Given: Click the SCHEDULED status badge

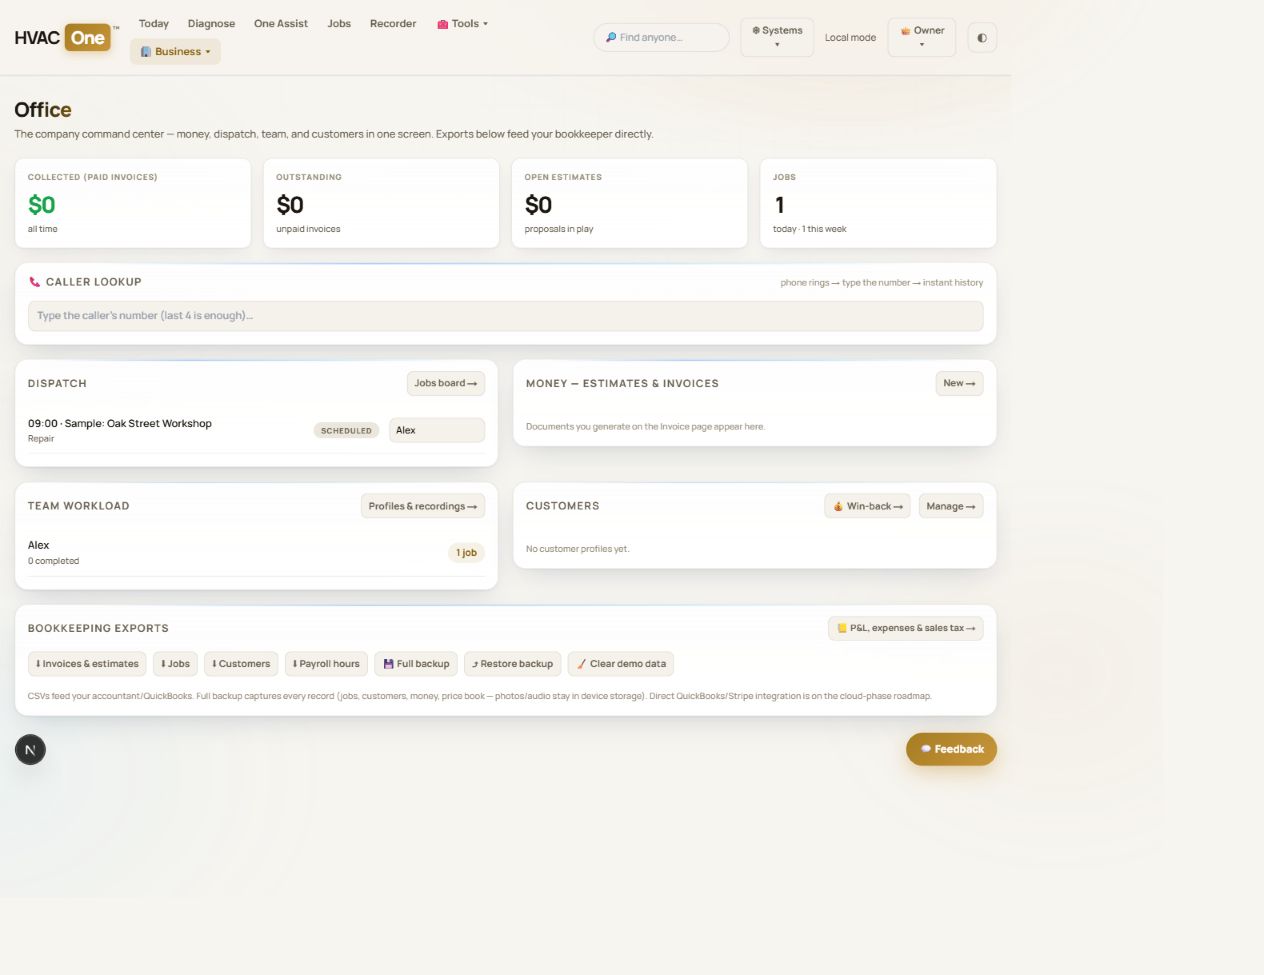Looking at the screenshot, I should 346,431.
